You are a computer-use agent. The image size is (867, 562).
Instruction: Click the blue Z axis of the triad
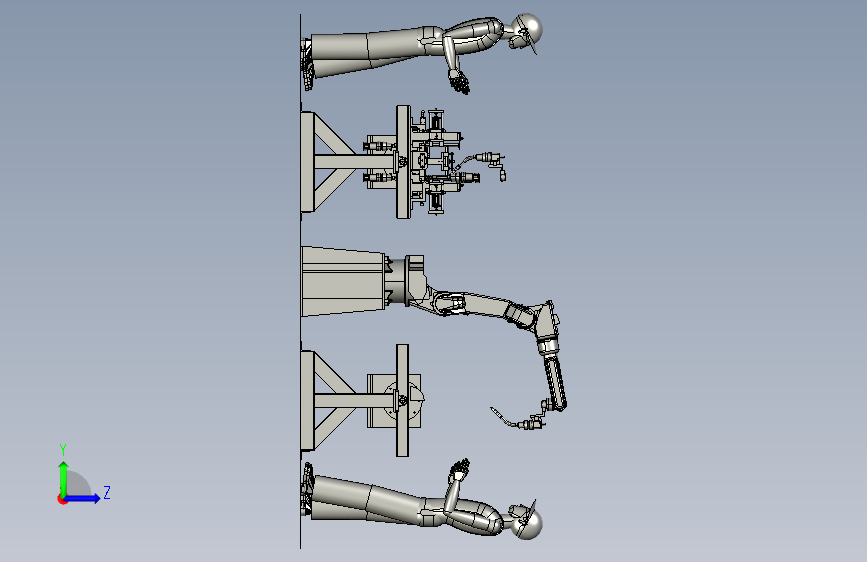pos(82,498)
